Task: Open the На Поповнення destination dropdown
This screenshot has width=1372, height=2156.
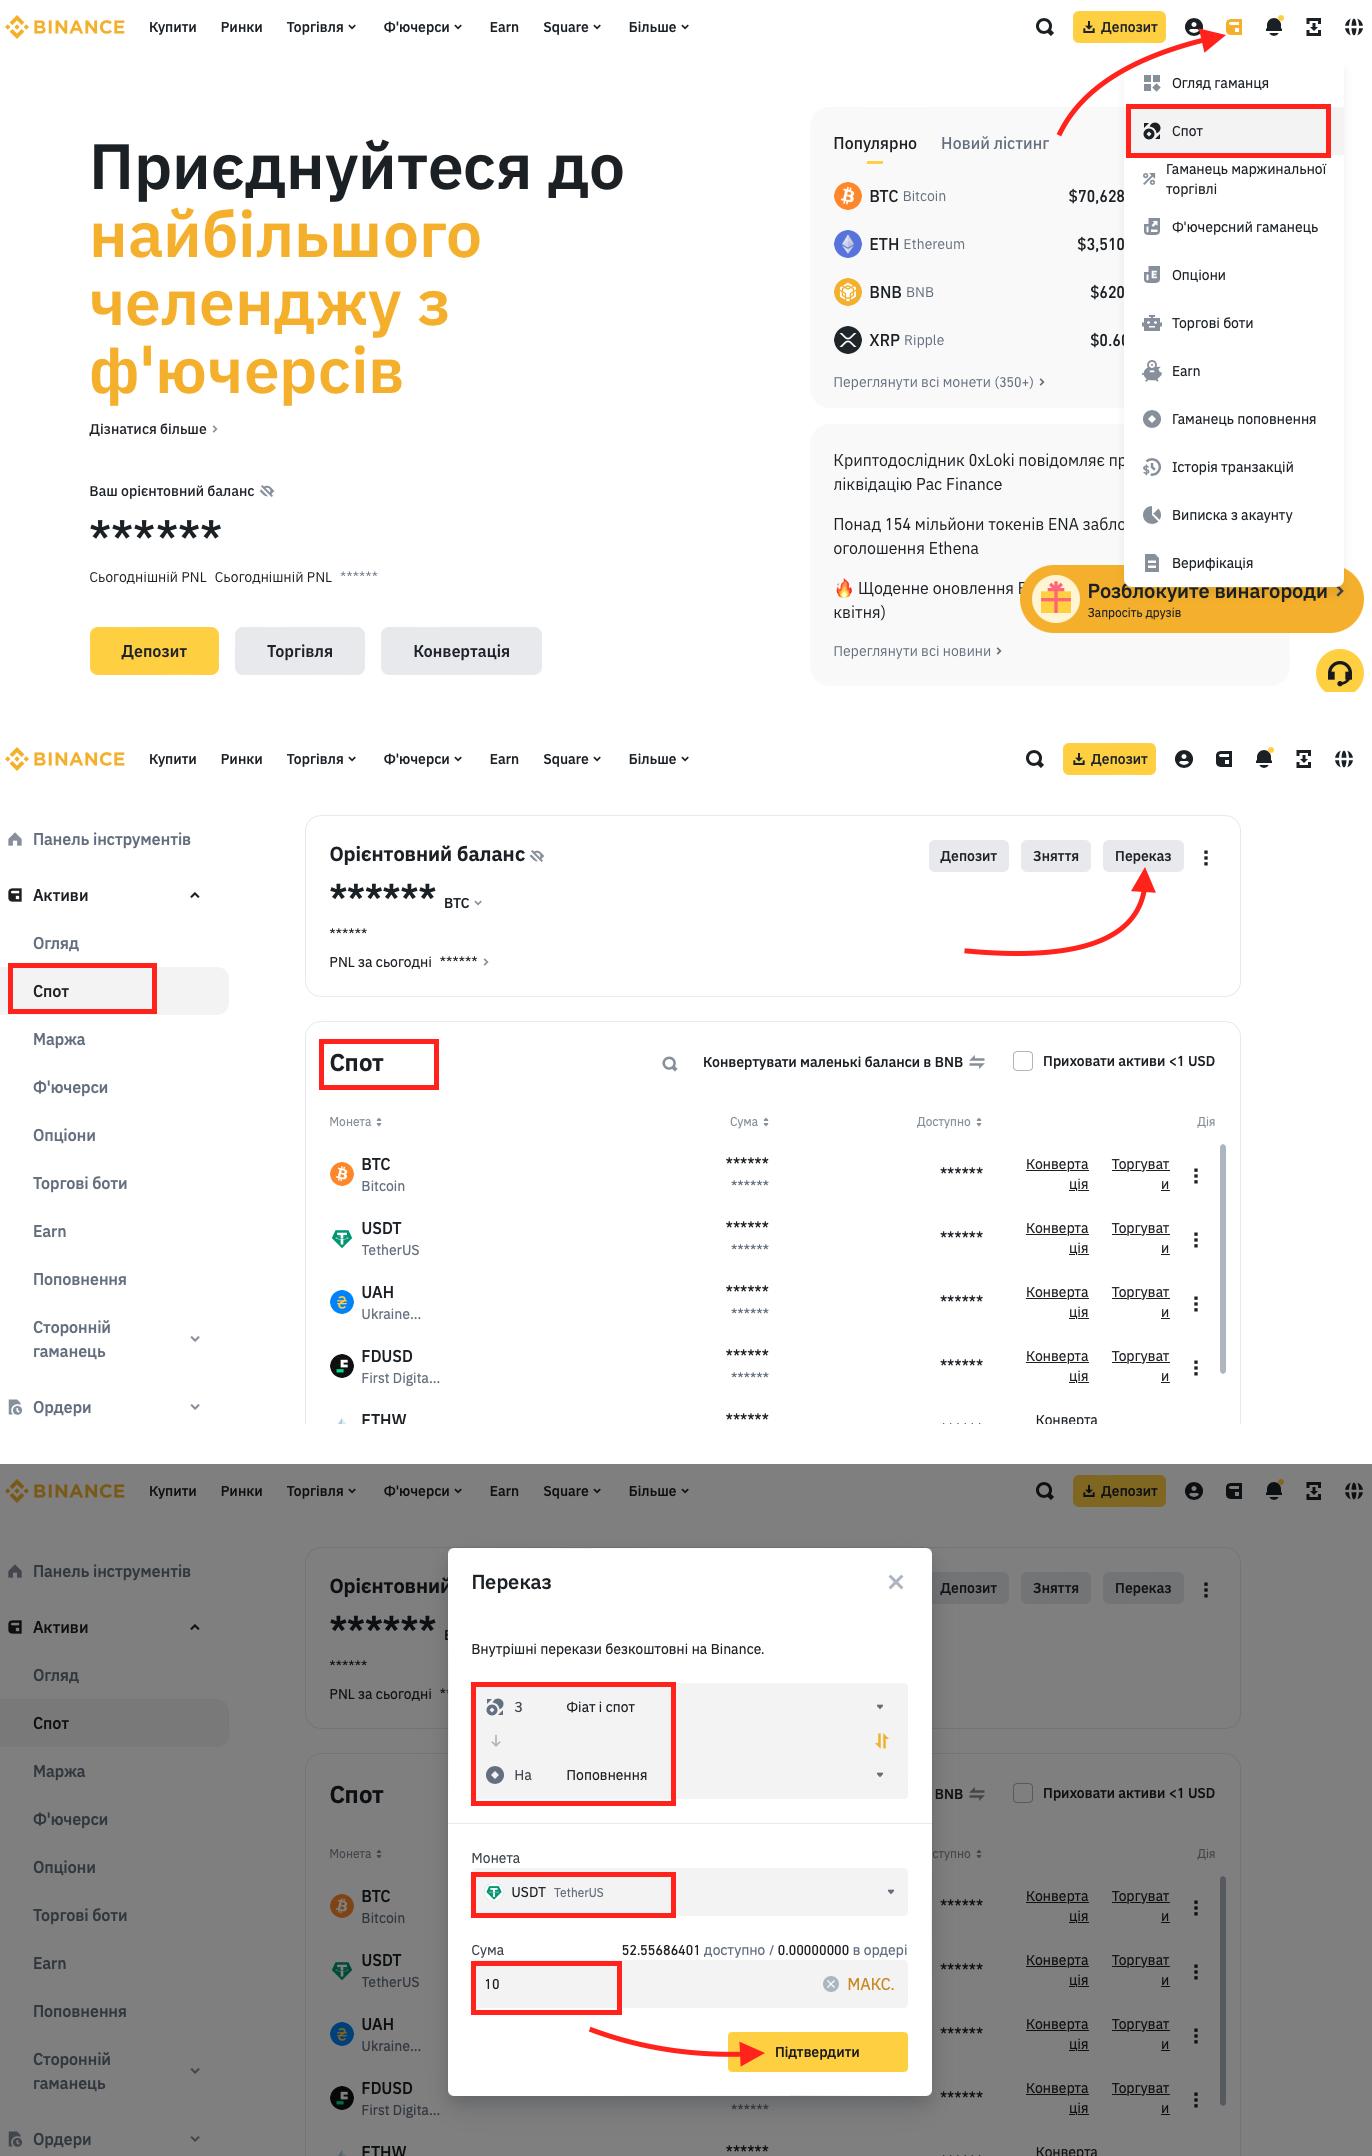Action: (690, 1775)
